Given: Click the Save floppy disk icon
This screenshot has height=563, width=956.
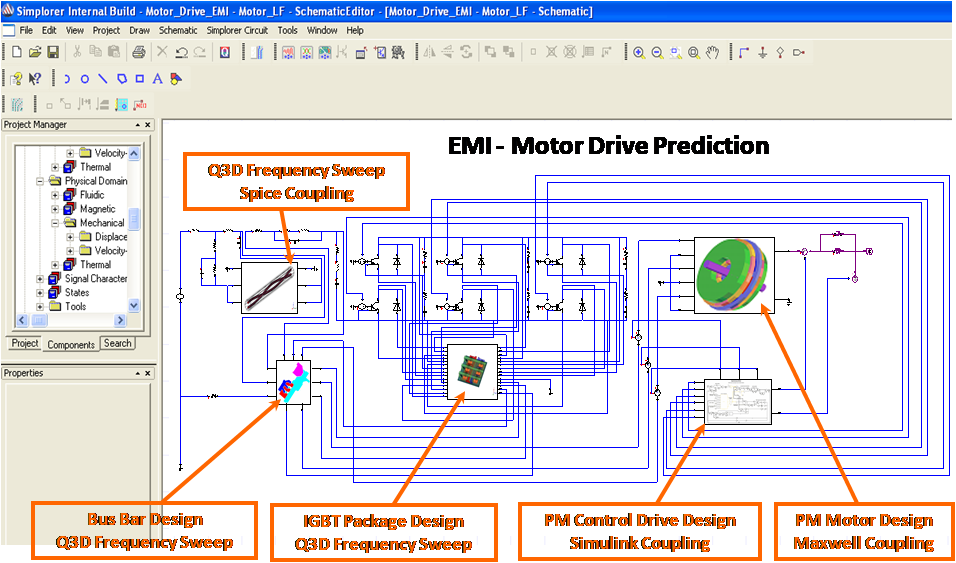Looking at the screenshot, I should point(53,52).
